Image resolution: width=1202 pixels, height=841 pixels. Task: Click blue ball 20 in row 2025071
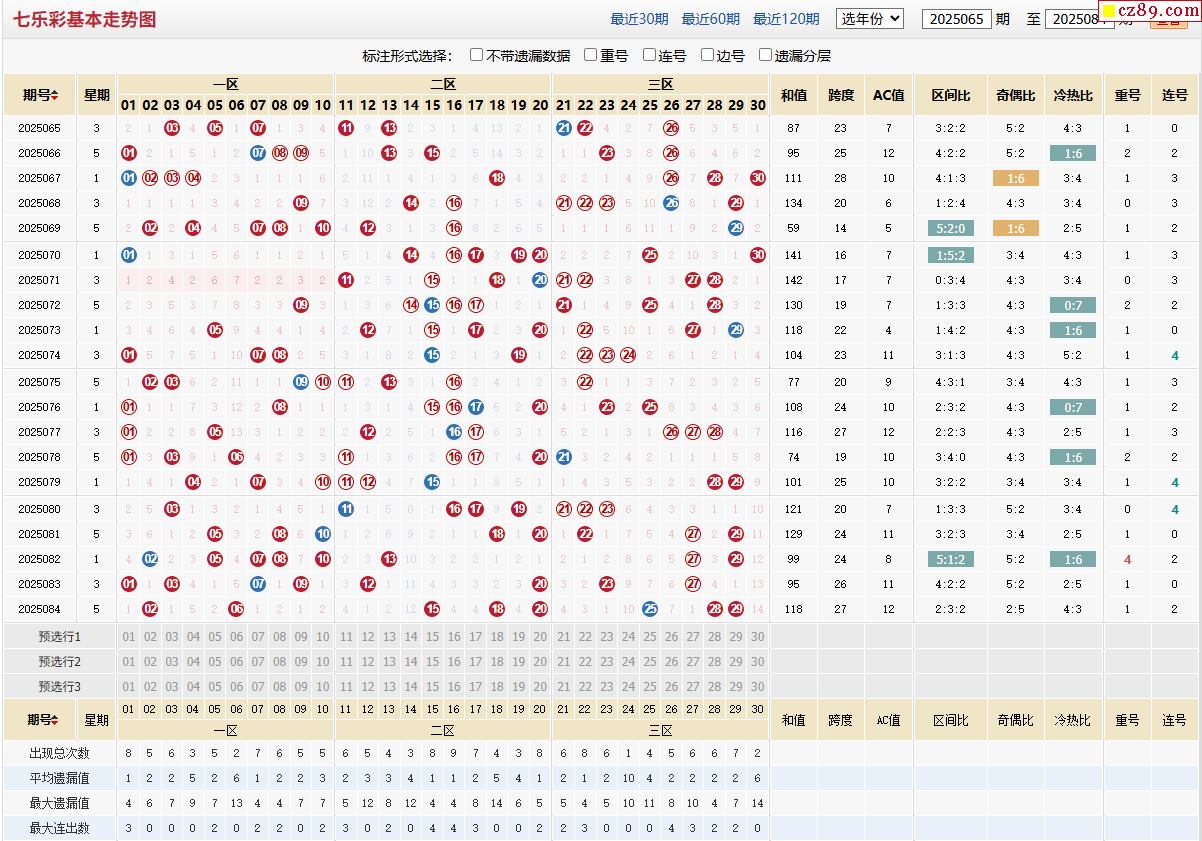[x=540, y=280]
